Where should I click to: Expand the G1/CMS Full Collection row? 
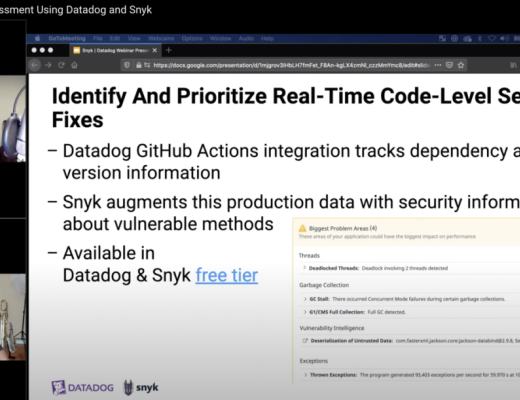click(305, 312)
